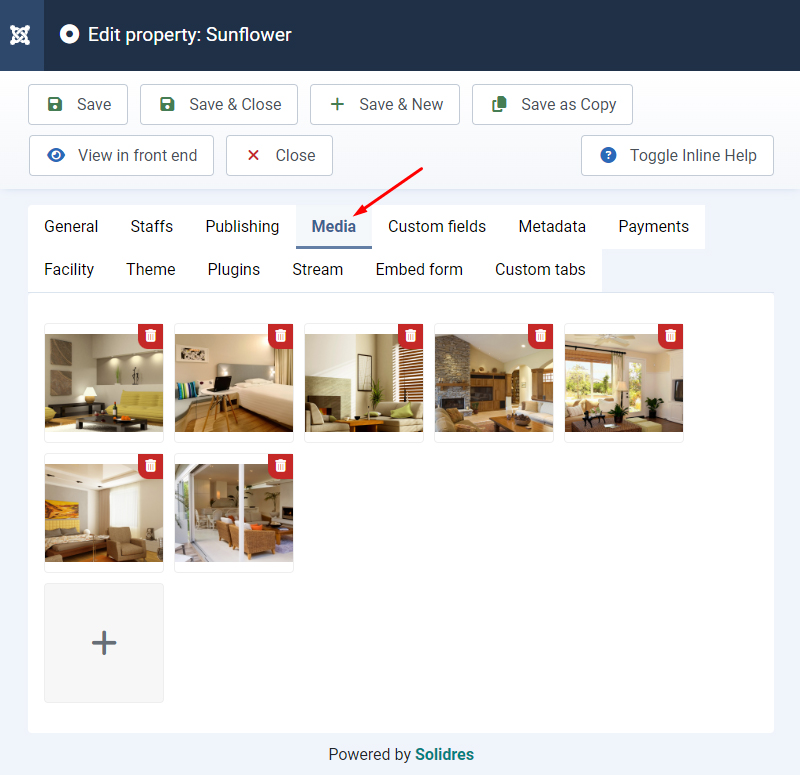The width and height of the screenshot is (800, 775).
Task: Remove the image with wooden blinds
Action: (x=411, y=336)
